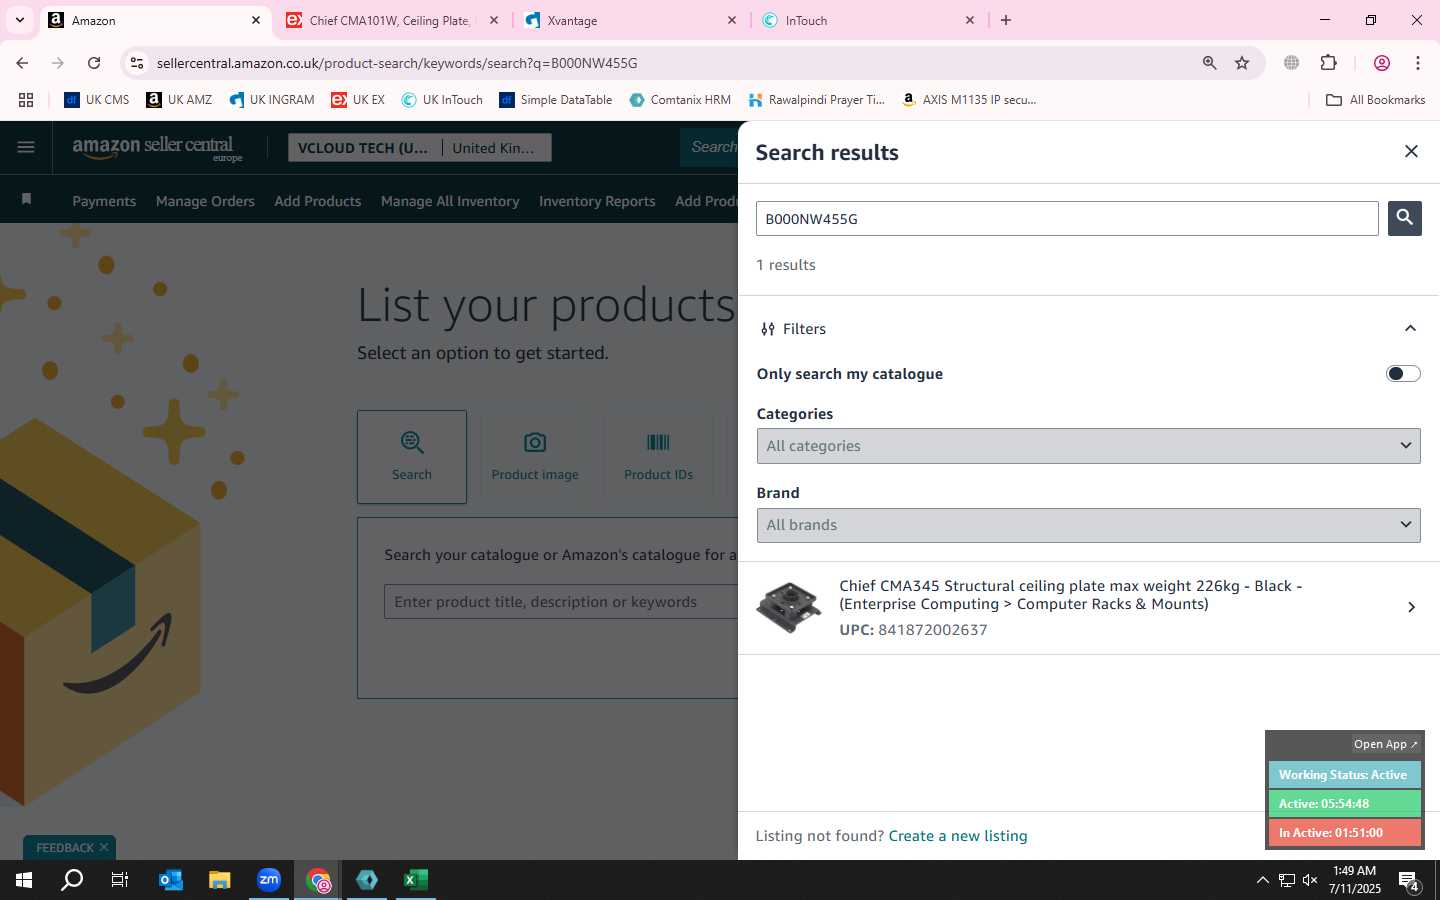Select the Search option card

[x=412, y=457]
